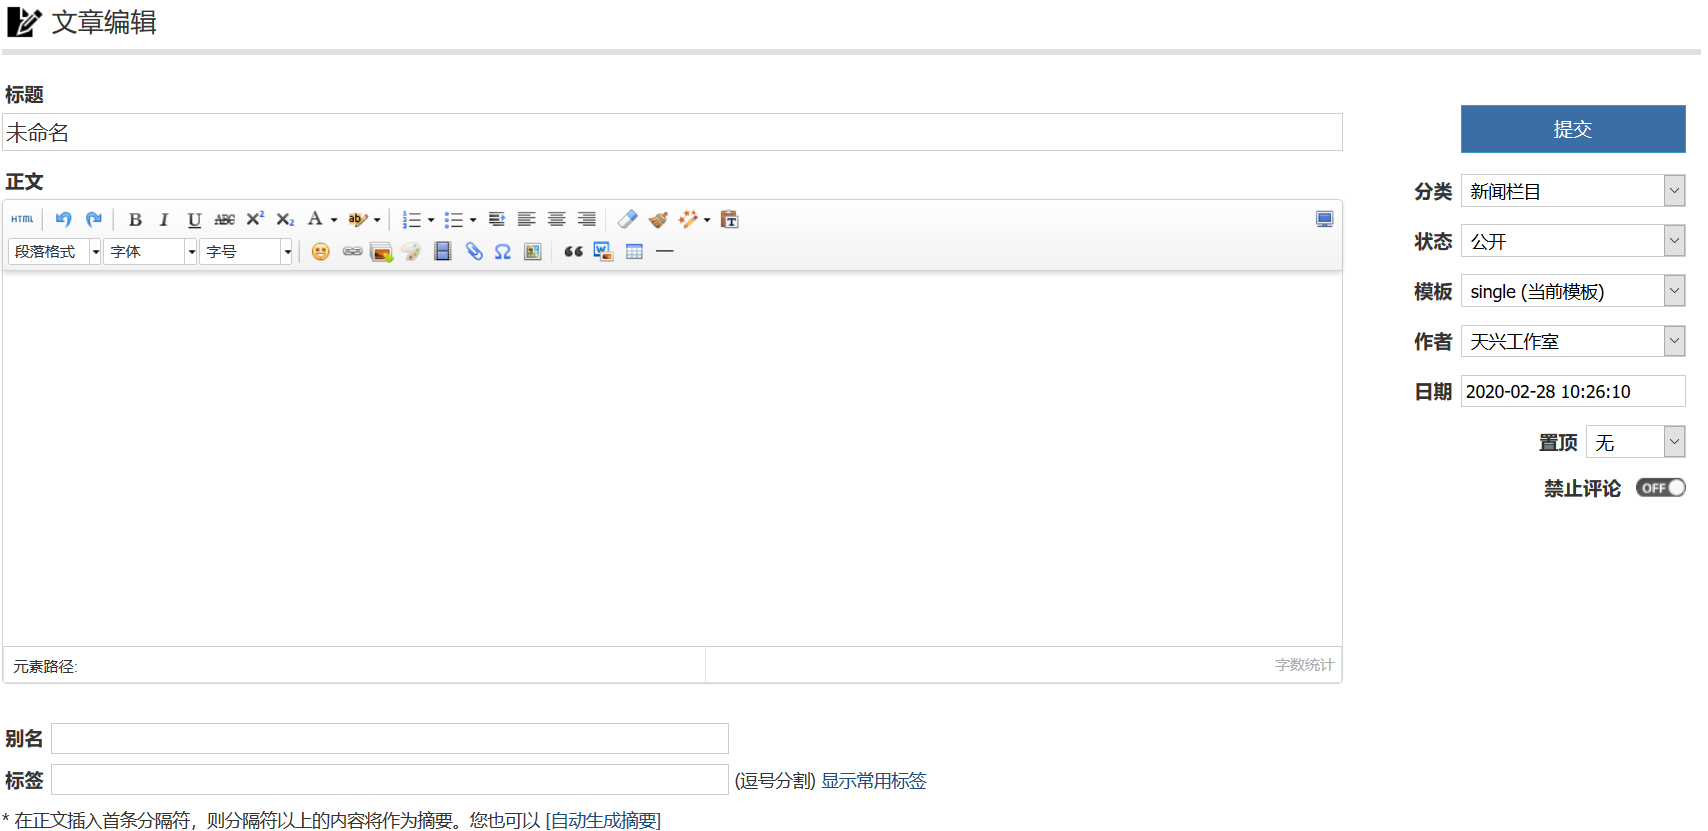Screen dimensions: 1708x831
Task: Apply first-line indent to paragraph
Action: tap(497, 219)
